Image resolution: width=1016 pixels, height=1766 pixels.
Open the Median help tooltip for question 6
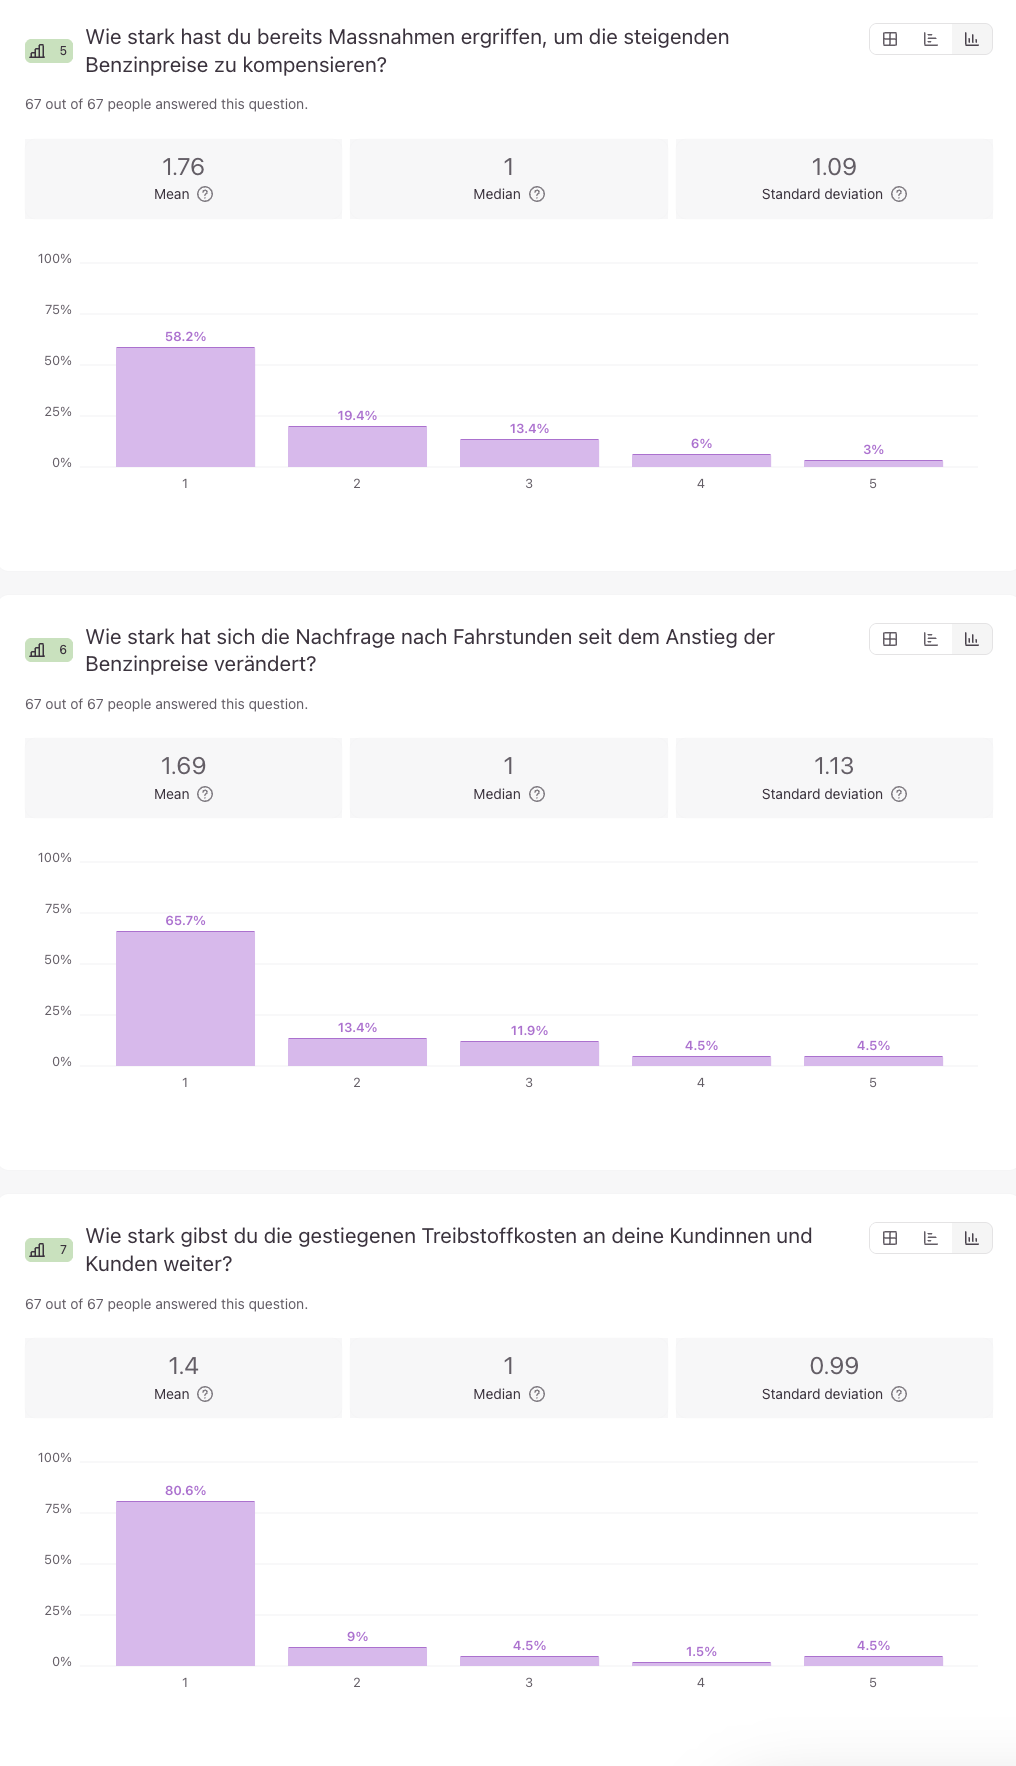(537, 794)
